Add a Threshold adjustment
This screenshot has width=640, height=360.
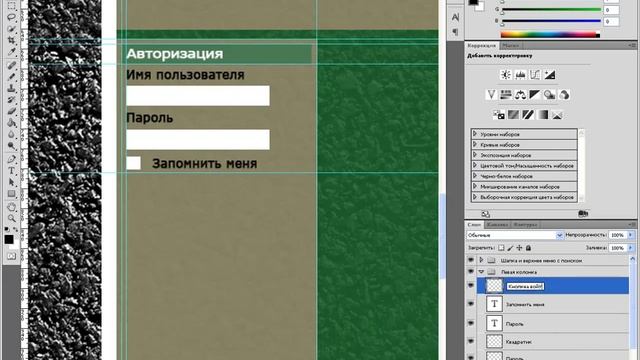[x=528, y=115]
